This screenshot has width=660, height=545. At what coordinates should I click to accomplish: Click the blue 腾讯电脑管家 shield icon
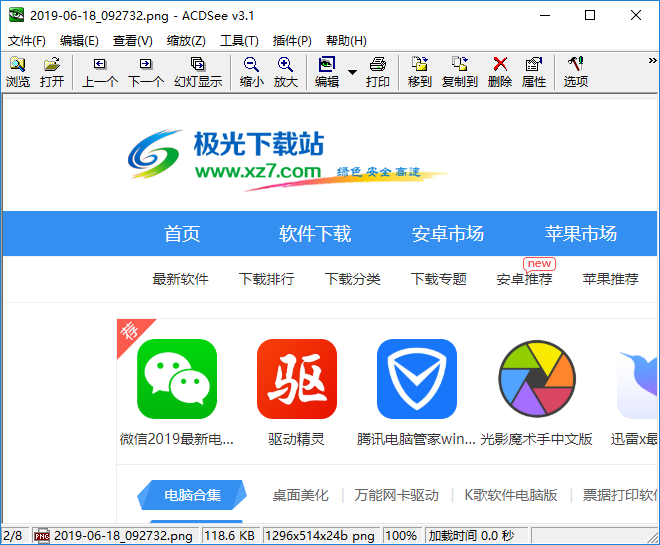(417, 379)
